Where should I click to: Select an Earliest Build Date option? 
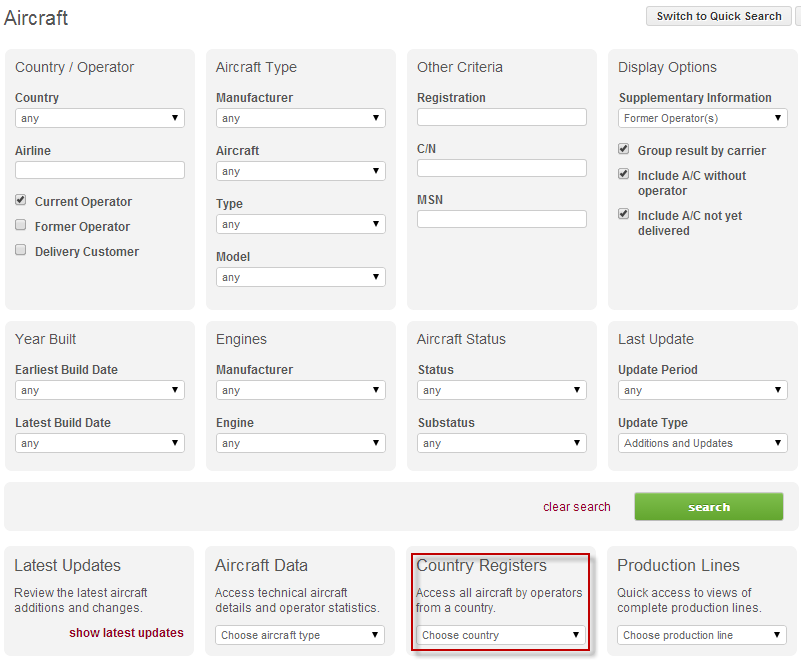100,390
